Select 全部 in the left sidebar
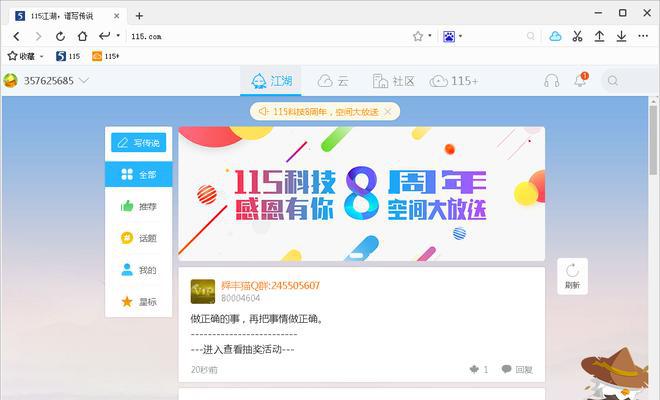660x400 pixels. 138,174
